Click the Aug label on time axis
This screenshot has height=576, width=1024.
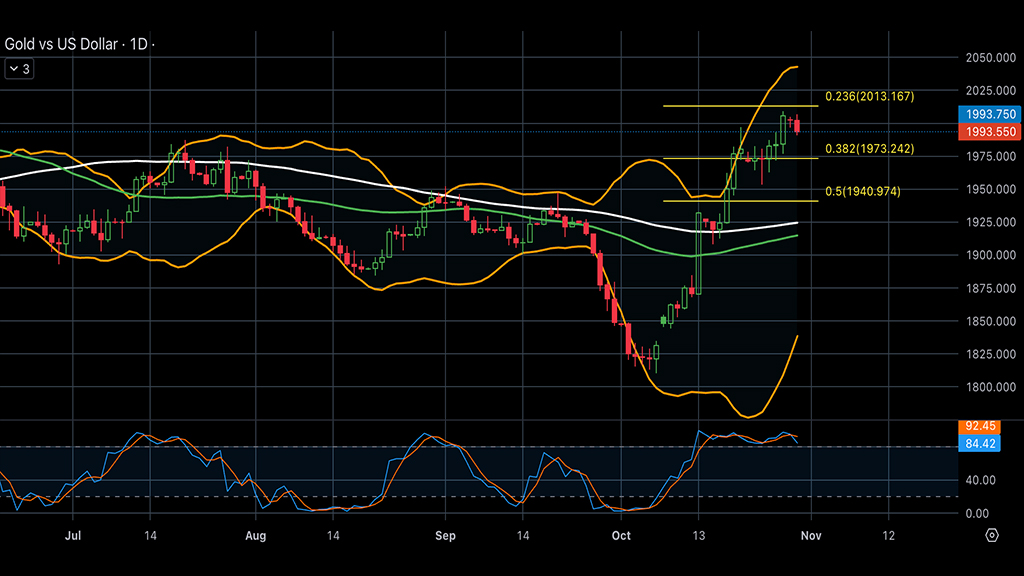(x=255, y=536)
